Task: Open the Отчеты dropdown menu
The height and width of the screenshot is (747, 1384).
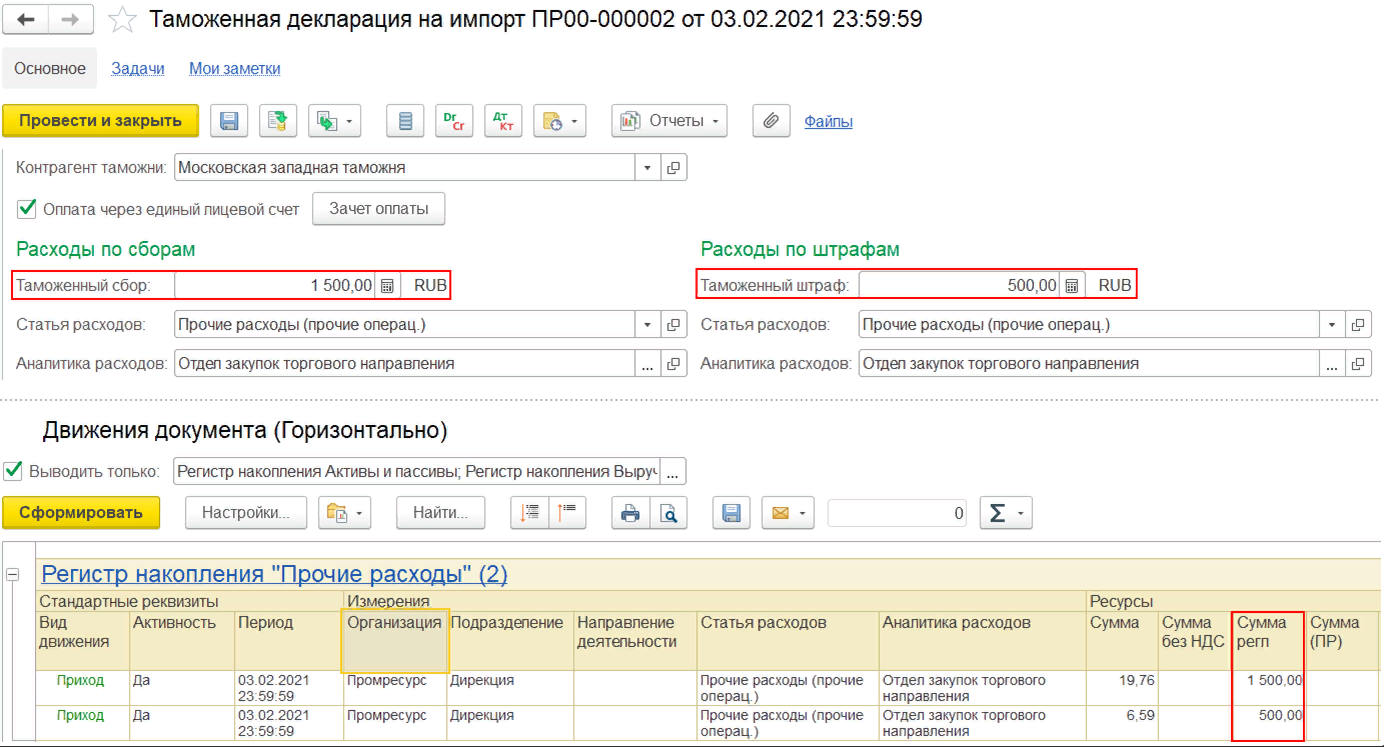Action: [669, 121]
